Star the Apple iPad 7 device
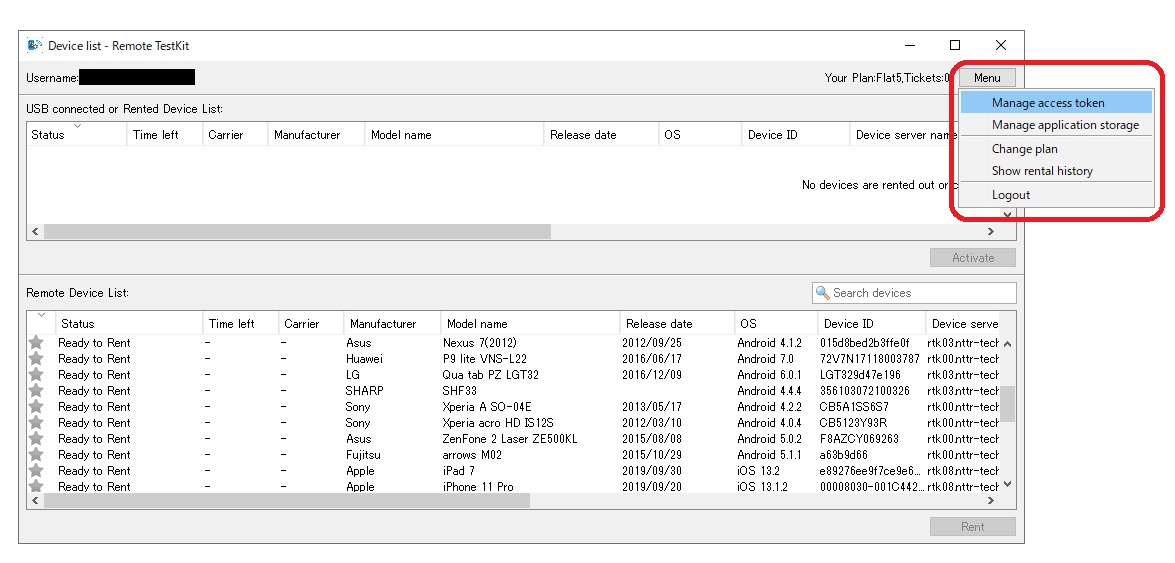Screen dimensions: 1175x563 pos(36,471)
